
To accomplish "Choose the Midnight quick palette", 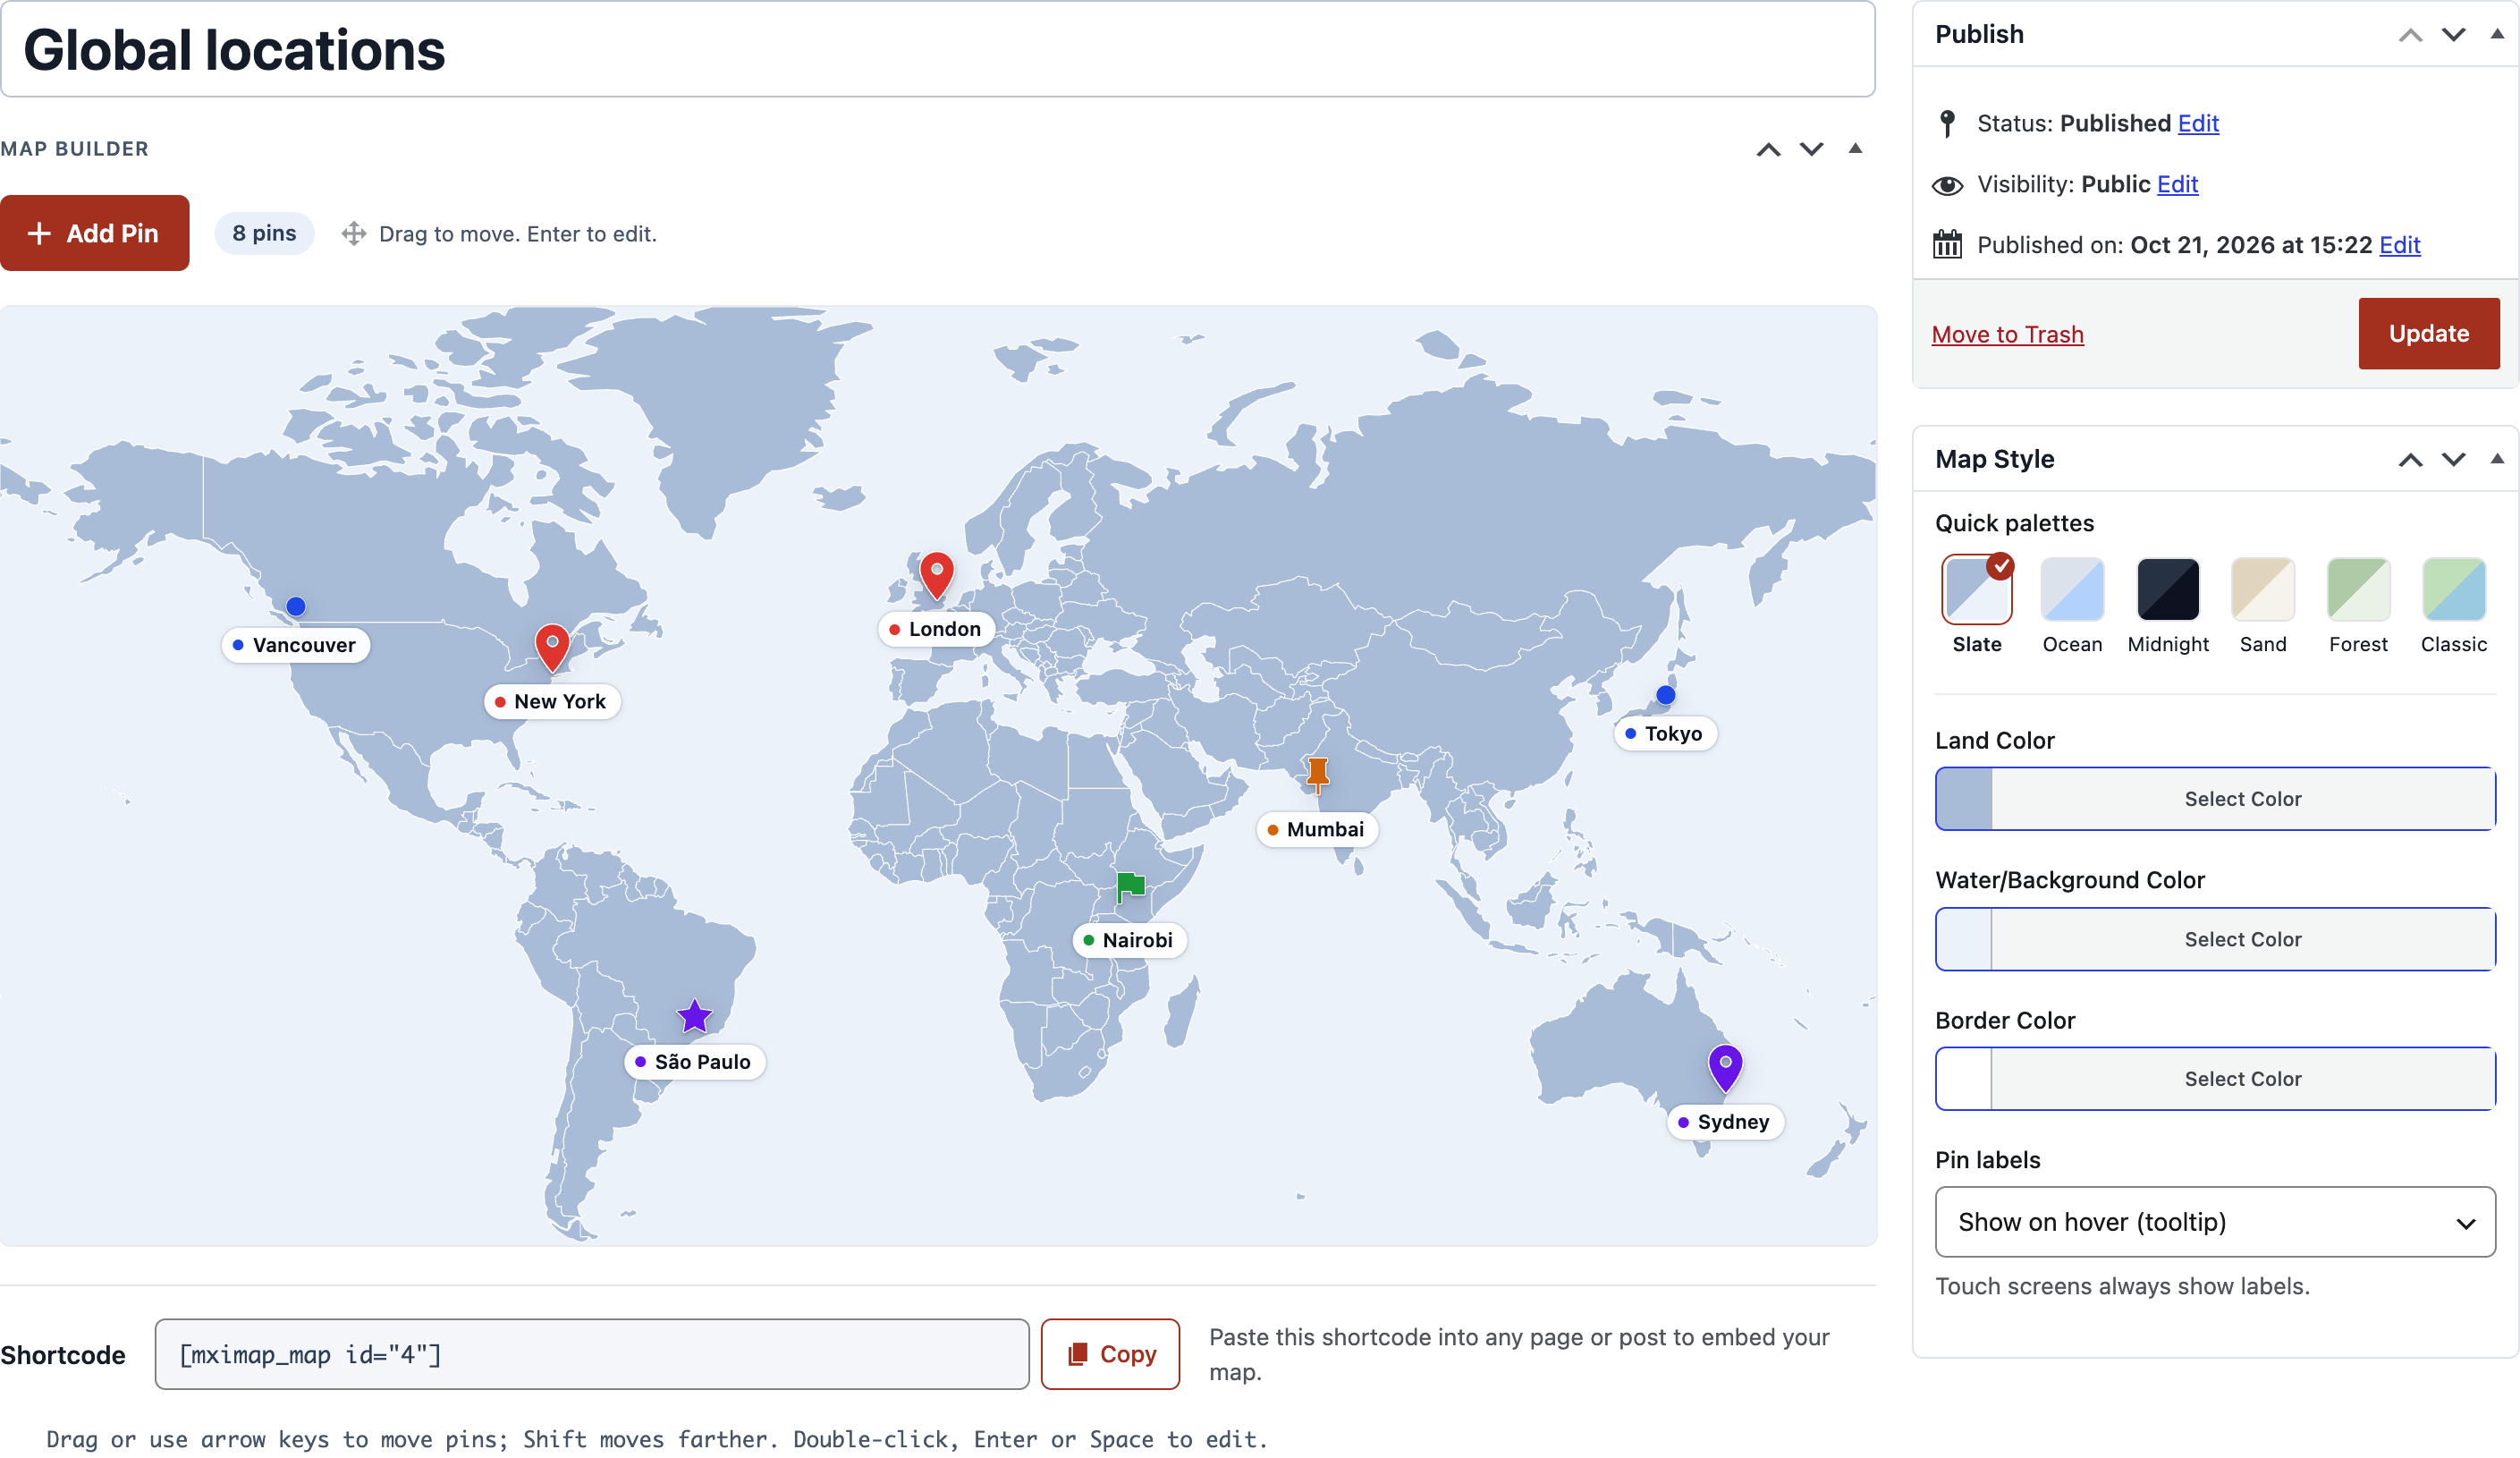I will point(2168,590).
